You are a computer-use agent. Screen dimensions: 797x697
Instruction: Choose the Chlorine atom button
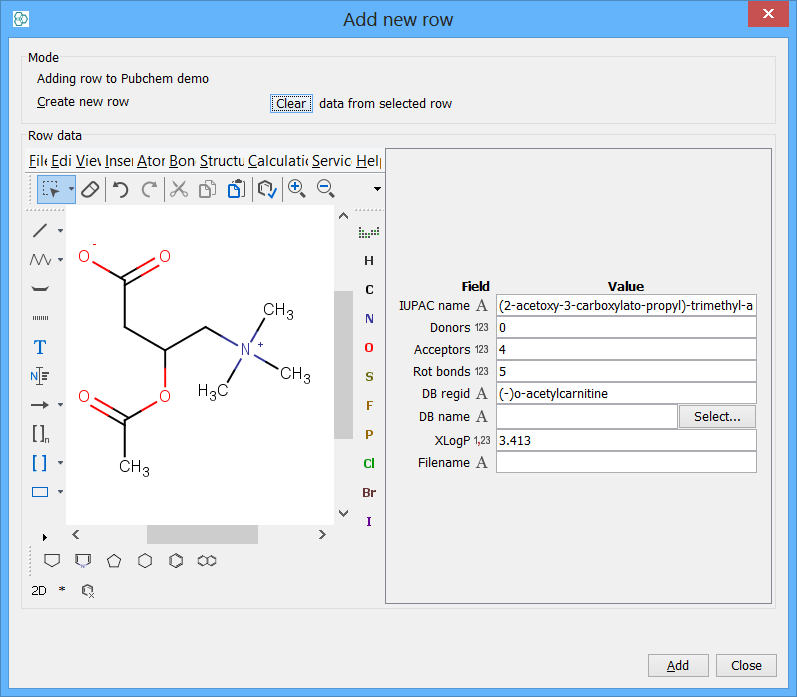pyautogui.click(x=369, y=464)
